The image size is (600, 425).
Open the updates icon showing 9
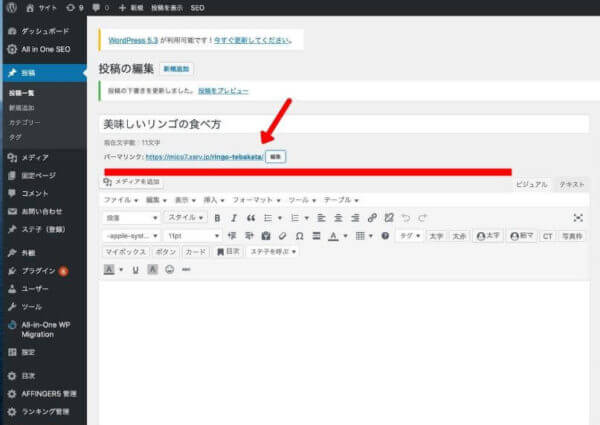[74, 8]
